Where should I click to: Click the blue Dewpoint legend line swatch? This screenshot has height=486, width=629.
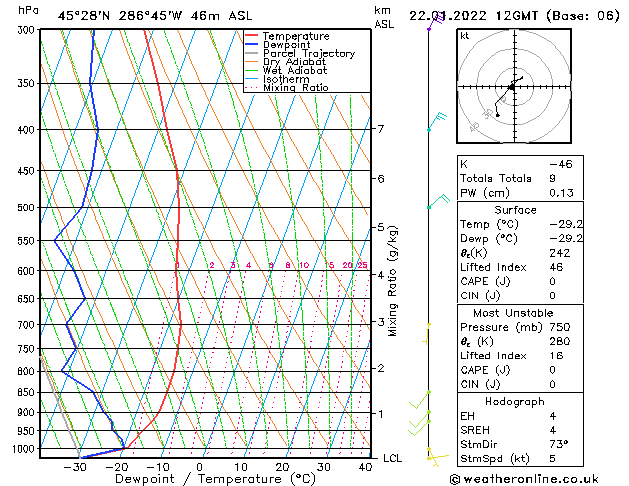point(252,44)
